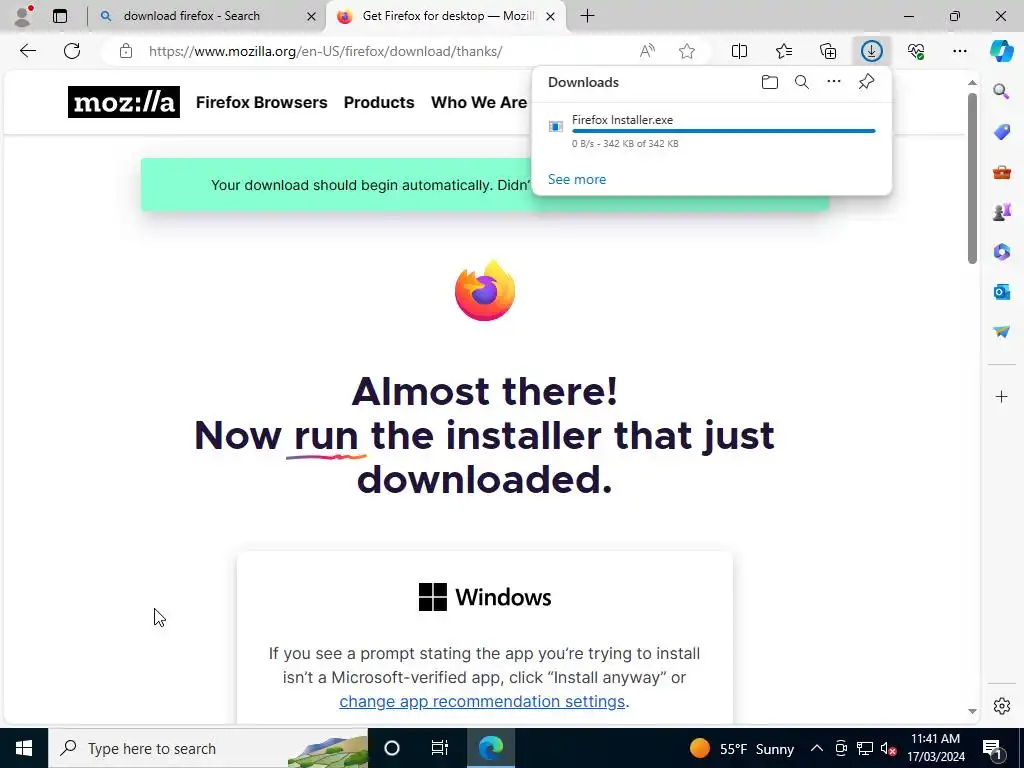Screen dimensions: 1024x768
Task: Open Cortana circle icon on taskbar
Action: [392, 748]
